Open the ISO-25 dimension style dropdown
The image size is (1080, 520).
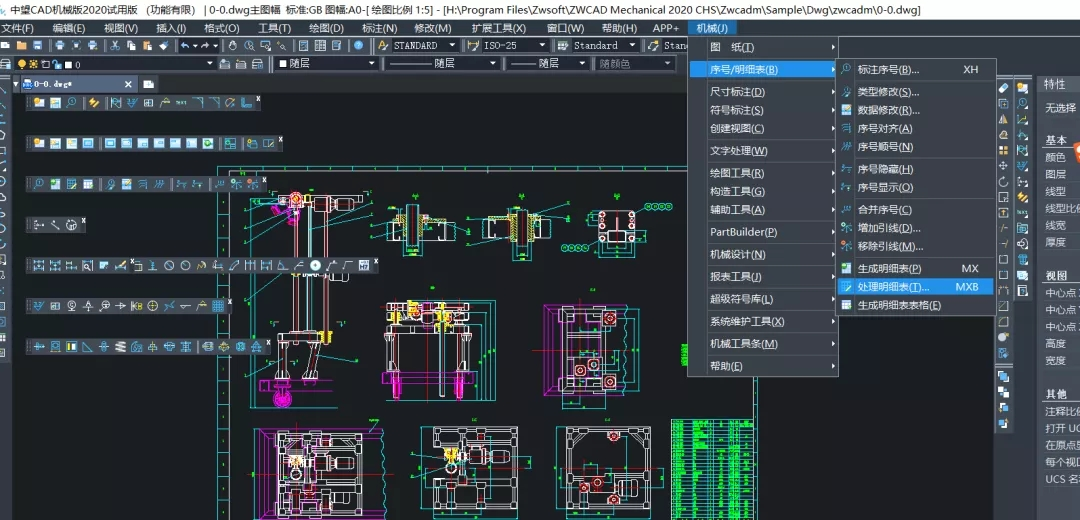pos(542,46)
